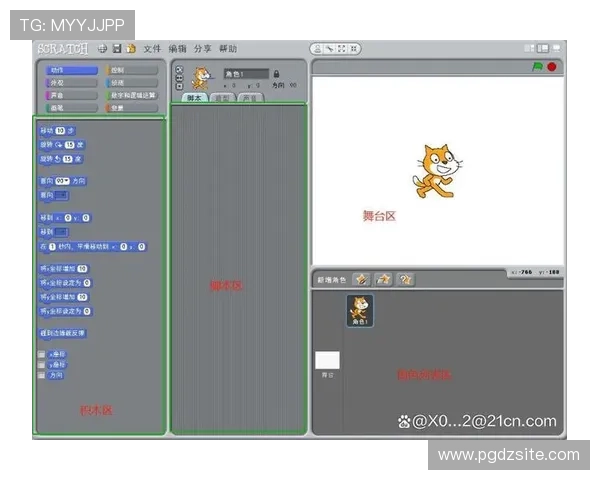This screenshot has width=600, height=480.
Task: Select the 角色1 sprite thumbnail in the sprite list
Action: click(360, 311)
